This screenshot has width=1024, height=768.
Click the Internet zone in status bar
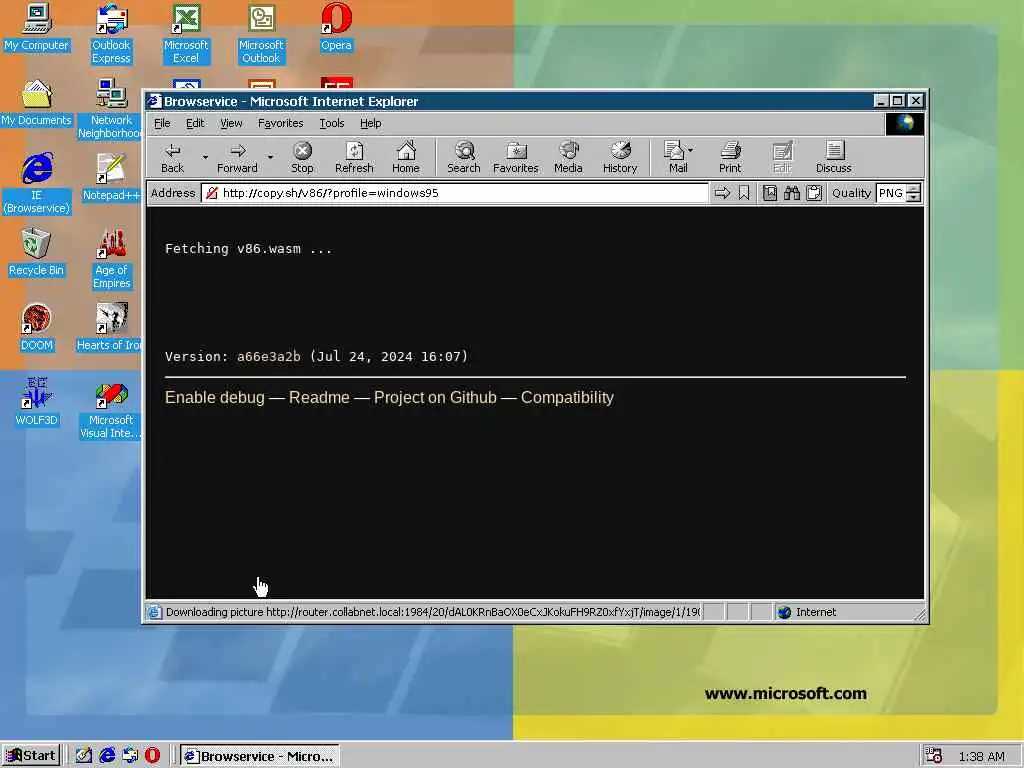pos(807,612)
